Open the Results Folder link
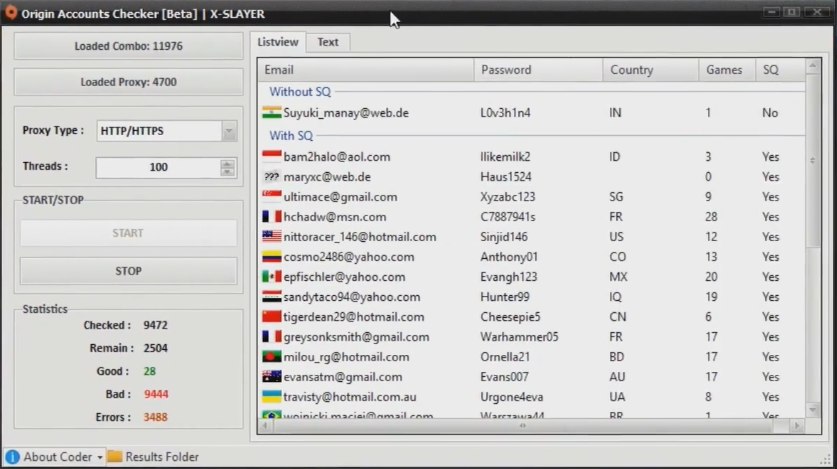 [x=153, y=457]
